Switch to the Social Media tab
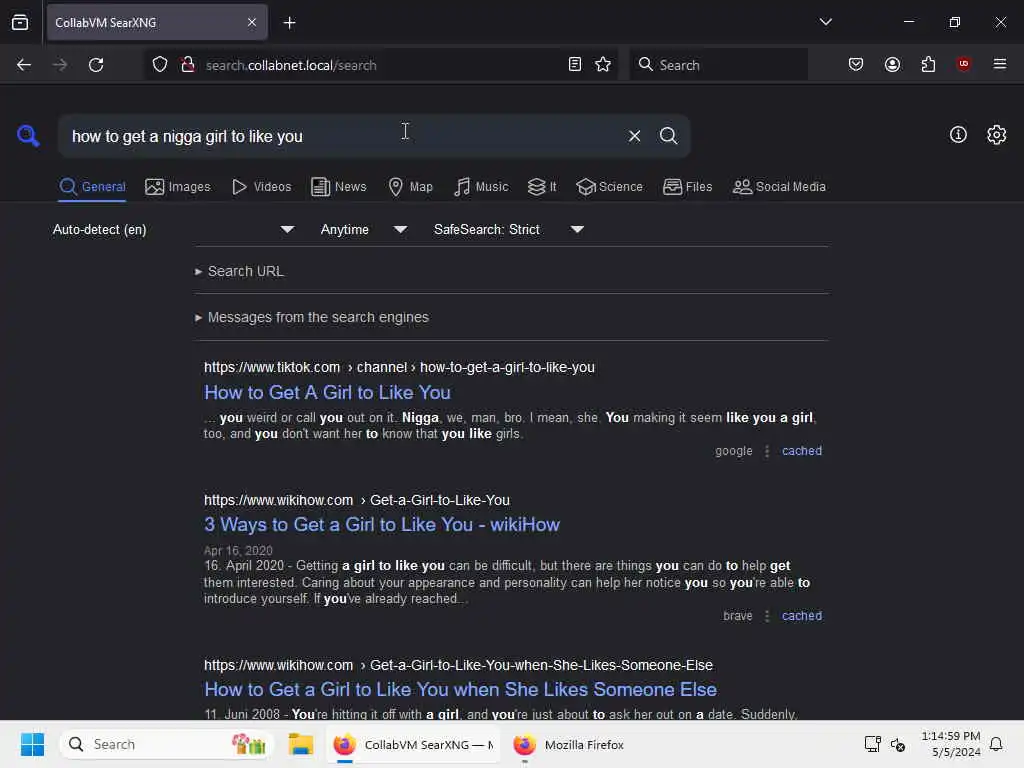Screen dimensions: 1024x768 coord(779,187)
